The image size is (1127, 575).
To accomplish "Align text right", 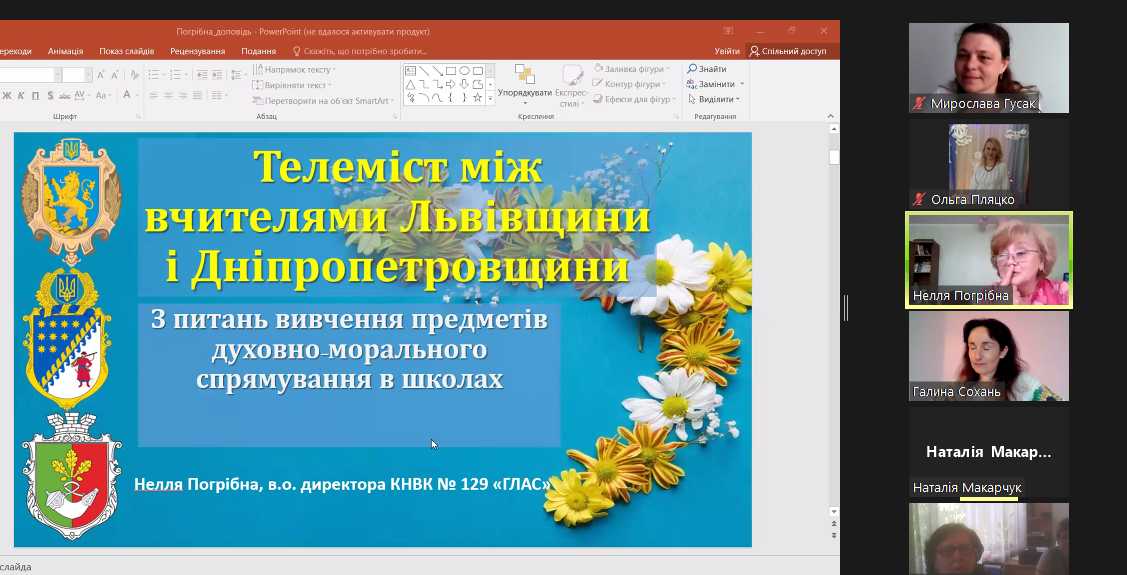I will (183, 95).
